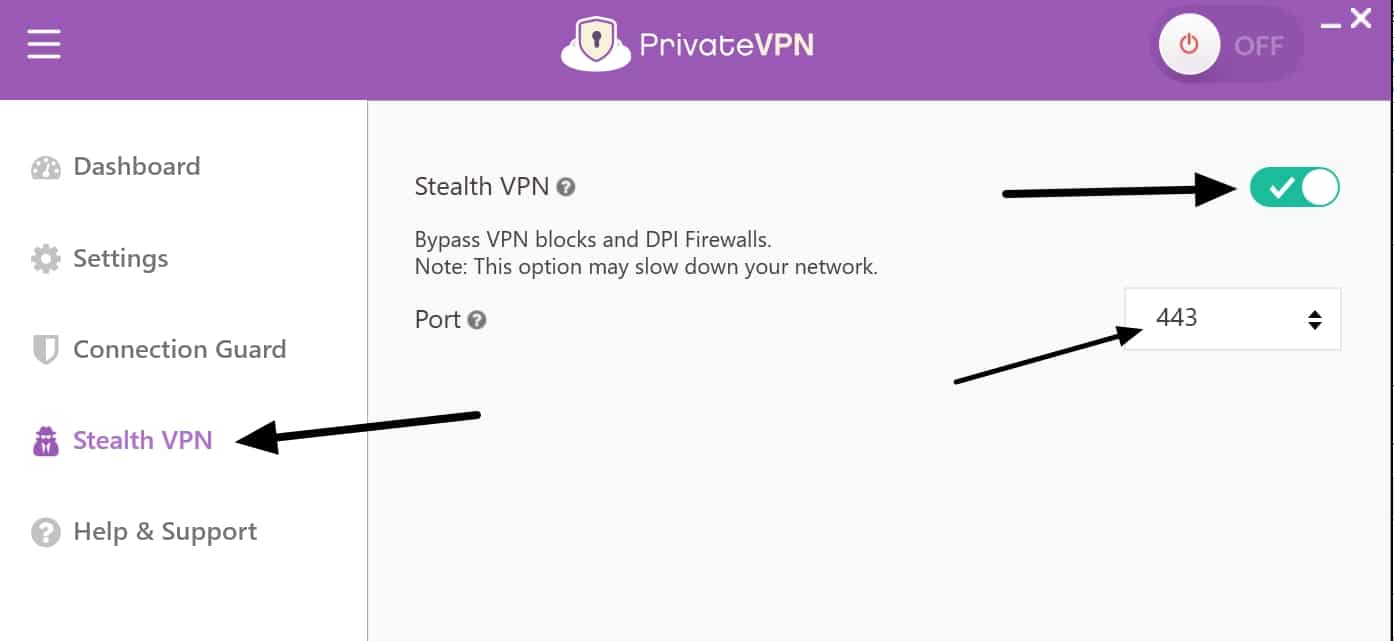The height and width of the screenshot is (641, 1394).
Task: Click the PrivateVPN title text
Action: pyautogui.click(x=726, y=45)
